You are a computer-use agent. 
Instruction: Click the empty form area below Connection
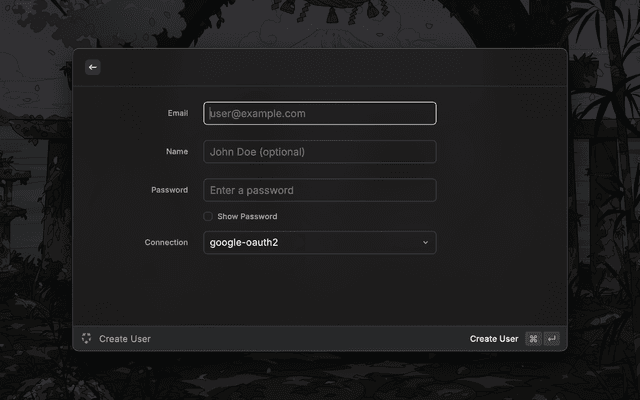[x=320, y=290]
